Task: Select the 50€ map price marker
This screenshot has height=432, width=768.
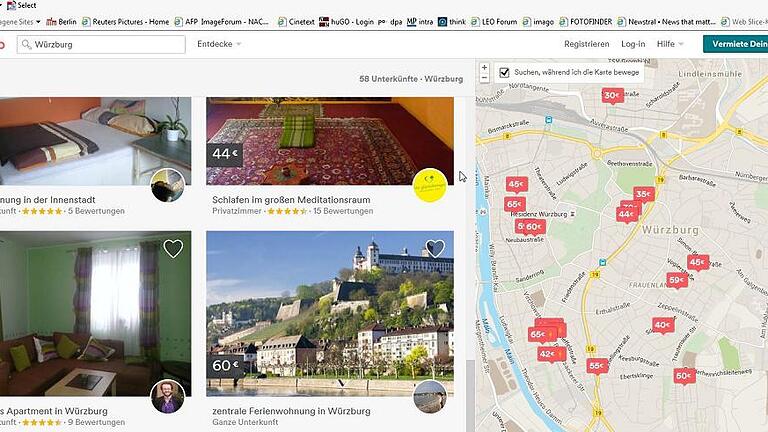Action: [684, 376]
